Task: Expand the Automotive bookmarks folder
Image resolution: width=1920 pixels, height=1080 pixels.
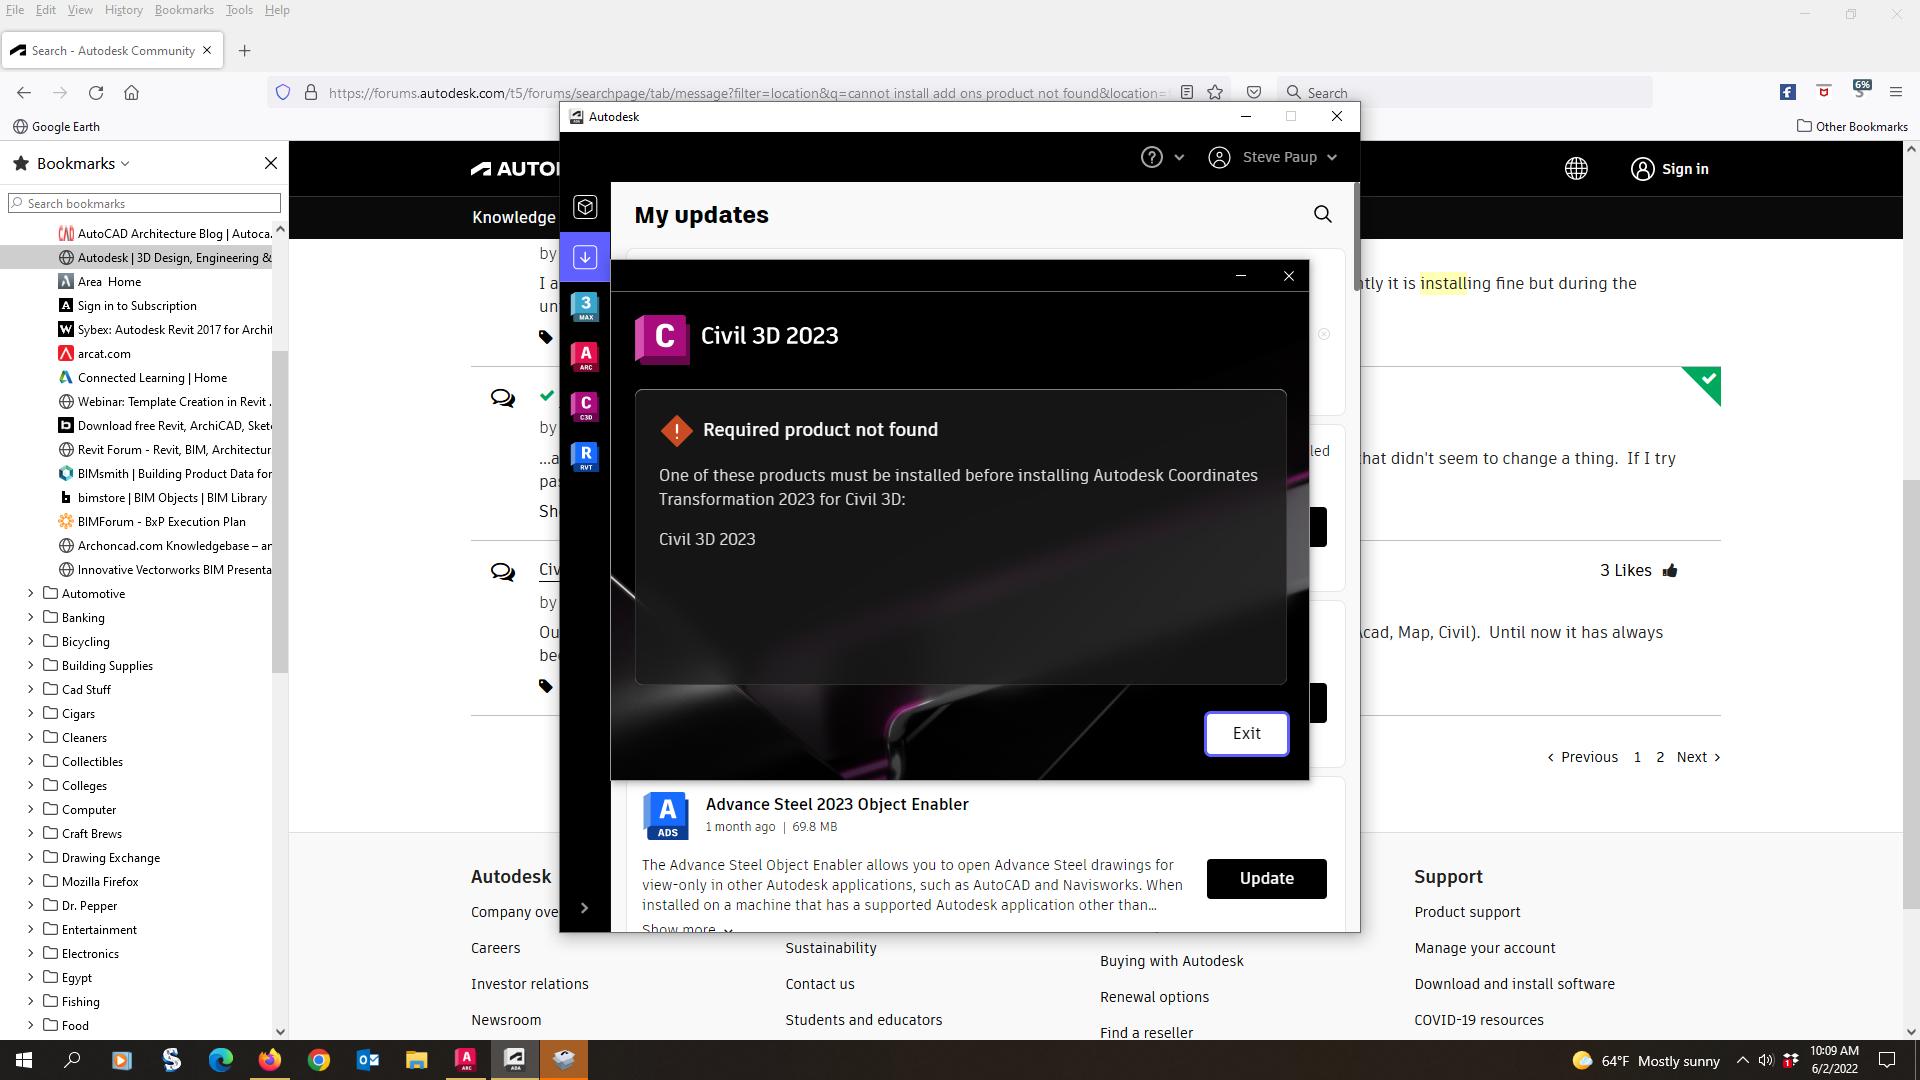Action: point(31,593)
